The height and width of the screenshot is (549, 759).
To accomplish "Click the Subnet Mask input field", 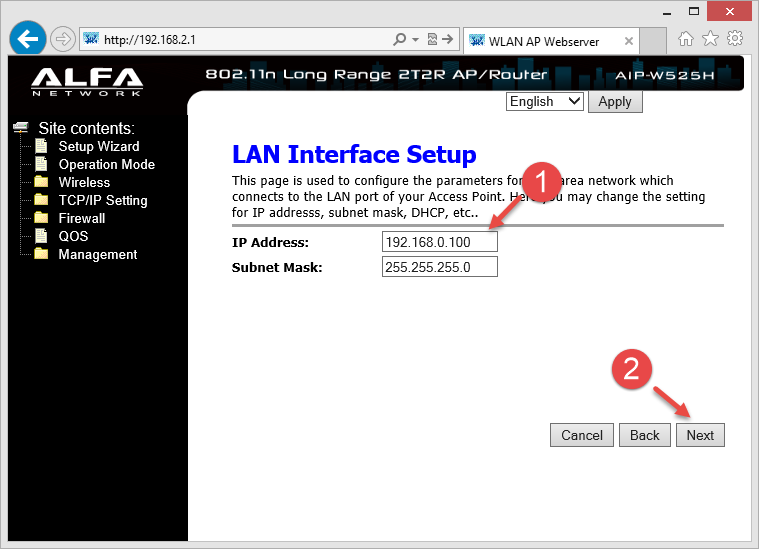I will click(440, 267).
